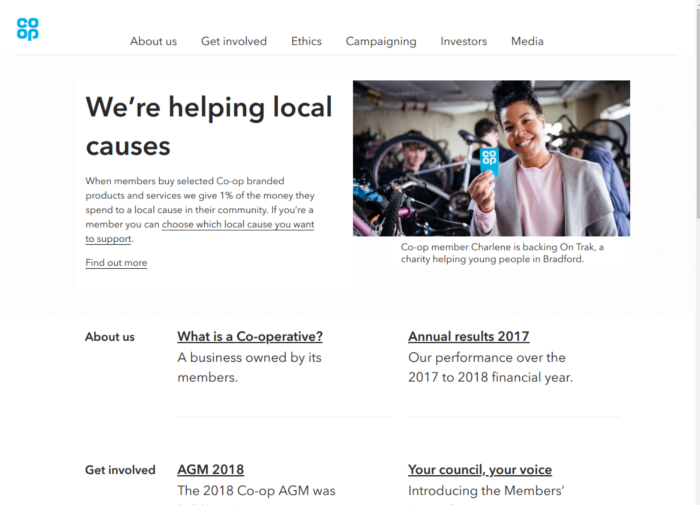Open the AGM 2018 link

tap(211, 470)
